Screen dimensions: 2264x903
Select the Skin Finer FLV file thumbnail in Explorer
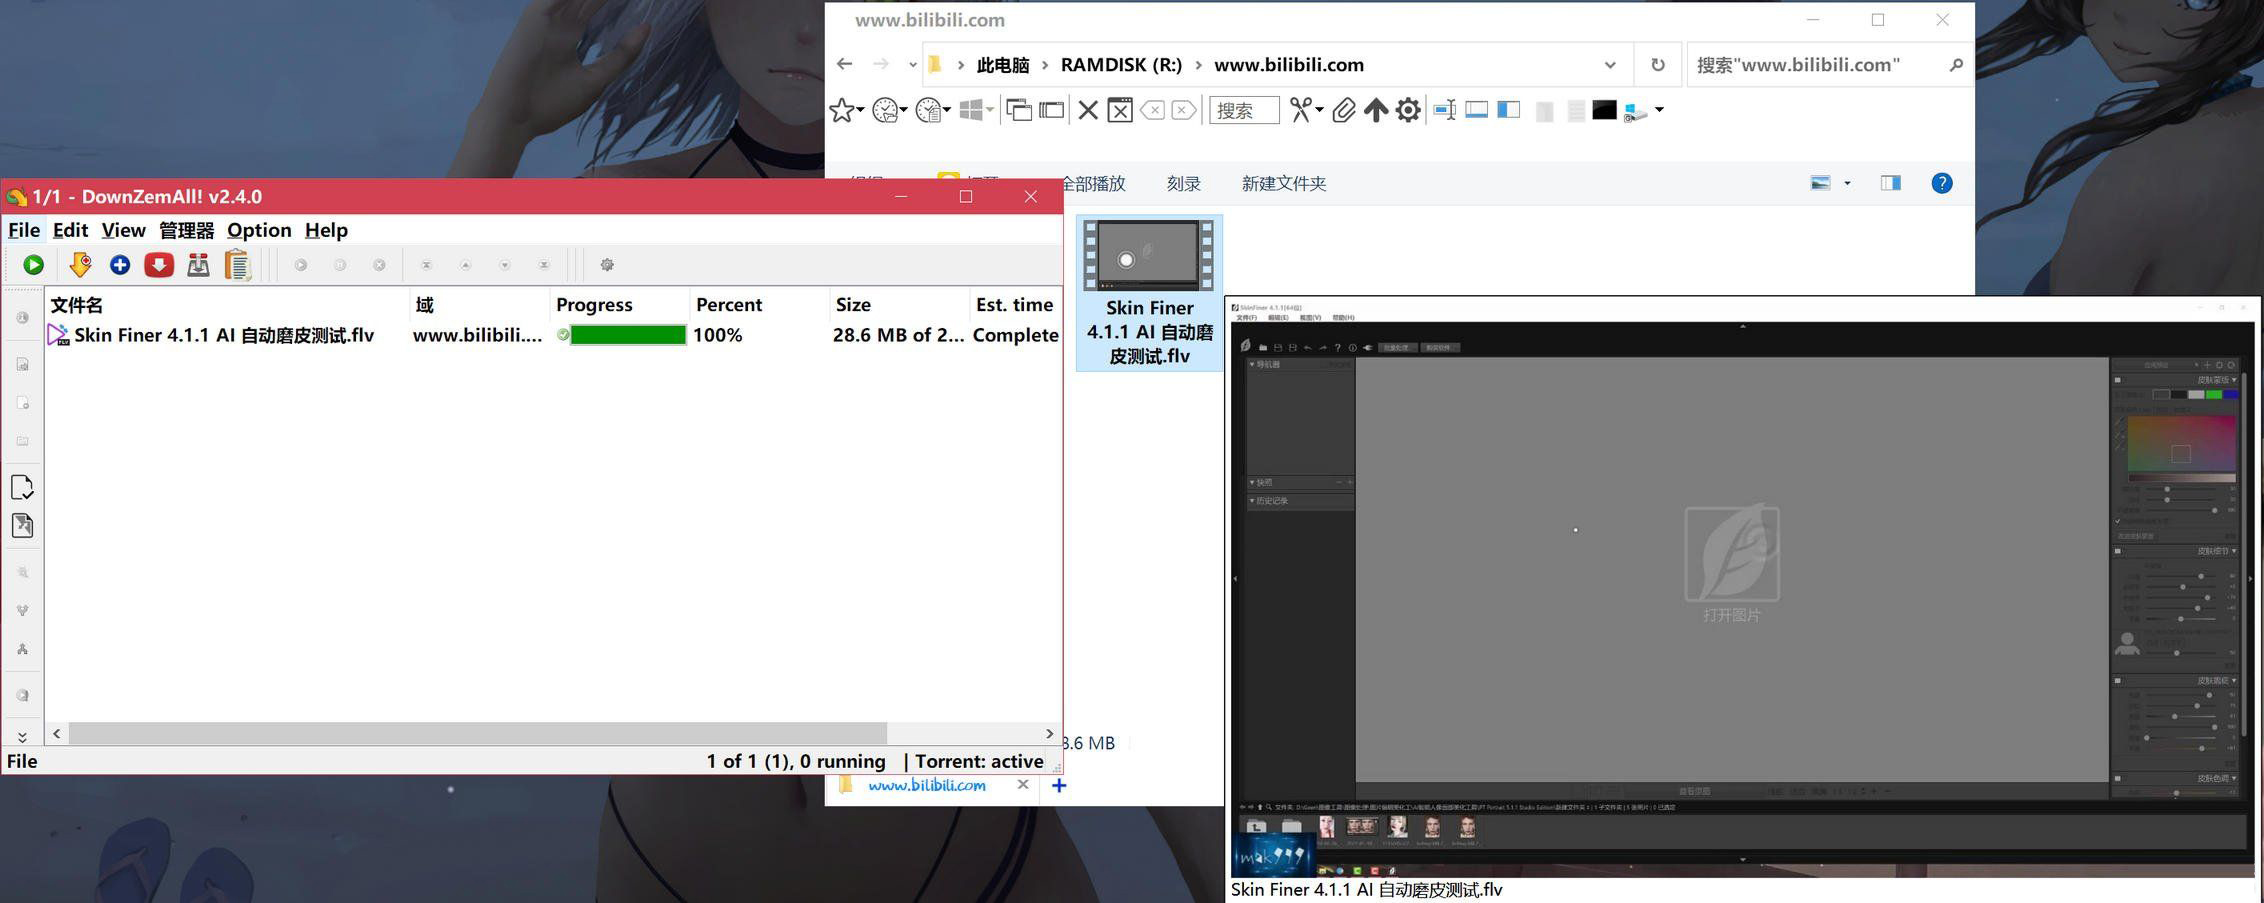(1149, 293)
